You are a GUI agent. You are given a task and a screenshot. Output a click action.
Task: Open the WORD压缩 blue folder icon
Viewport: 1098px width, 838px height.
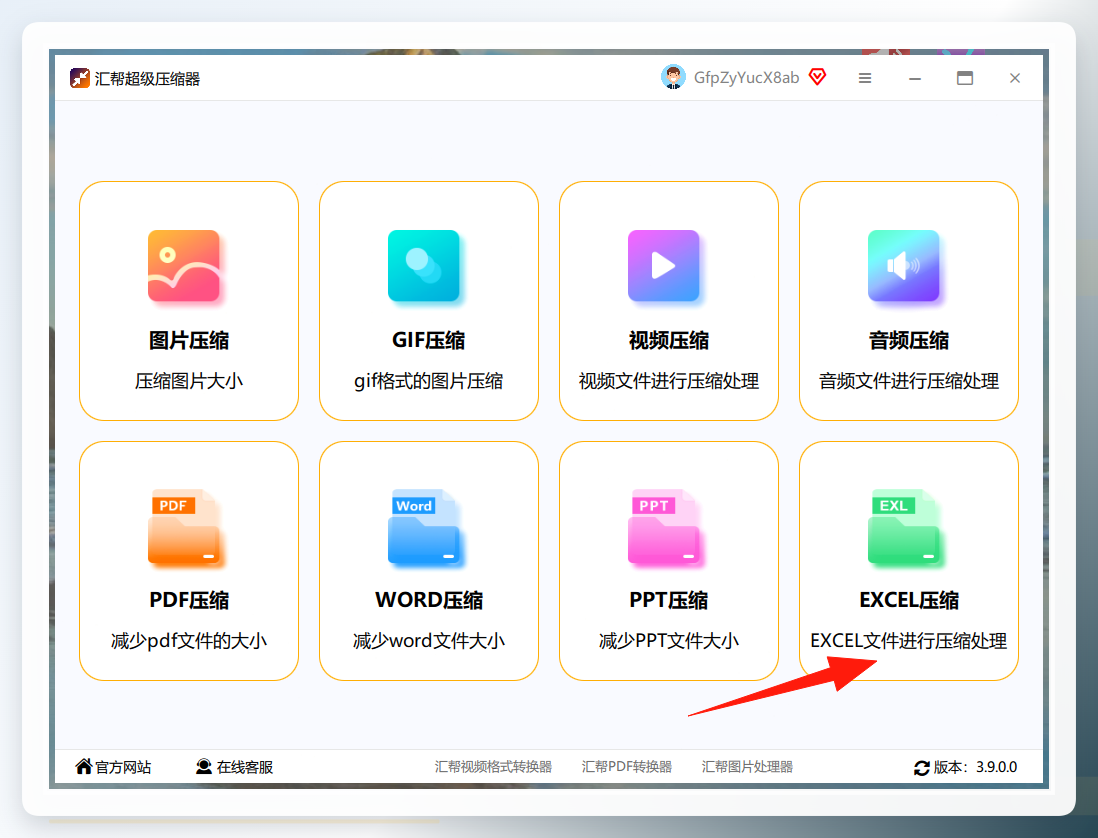point(424,526)
